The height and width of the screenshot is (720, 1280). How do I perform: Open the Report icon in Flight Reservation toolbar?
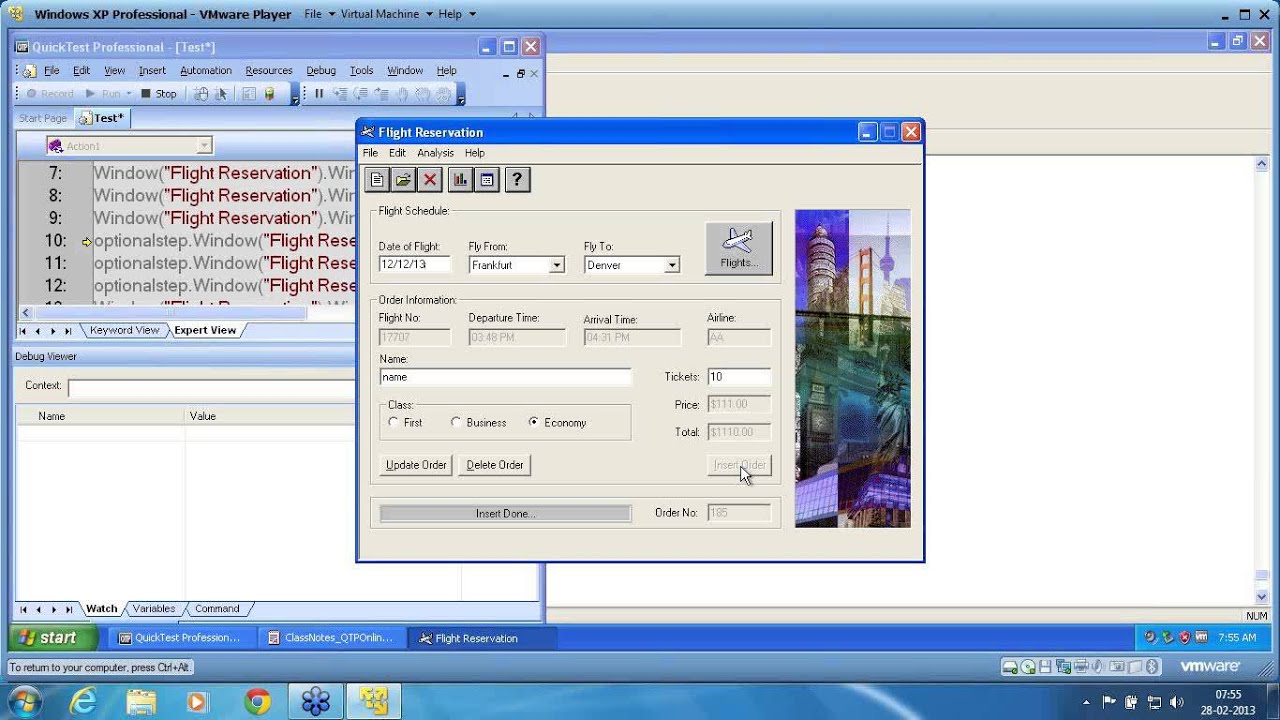coord(487,180)
